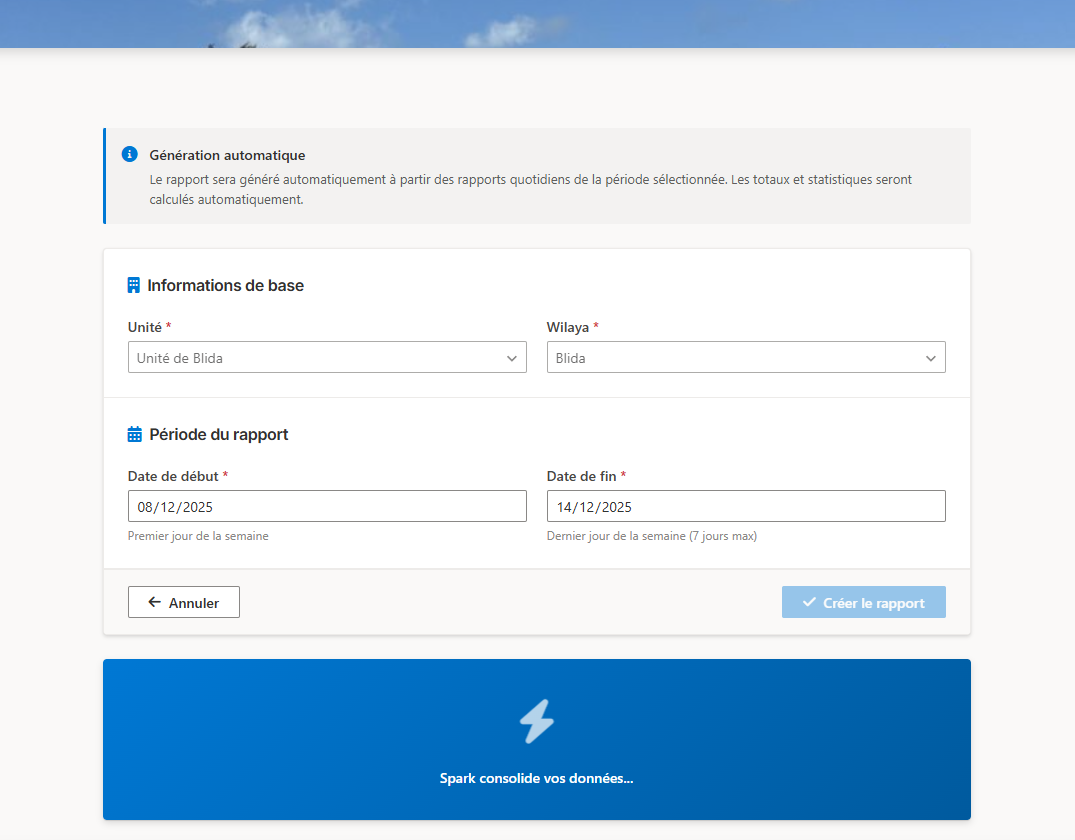
Task: Click the sky header image at top
Action: pyautogui.click(x=537, y=23)
